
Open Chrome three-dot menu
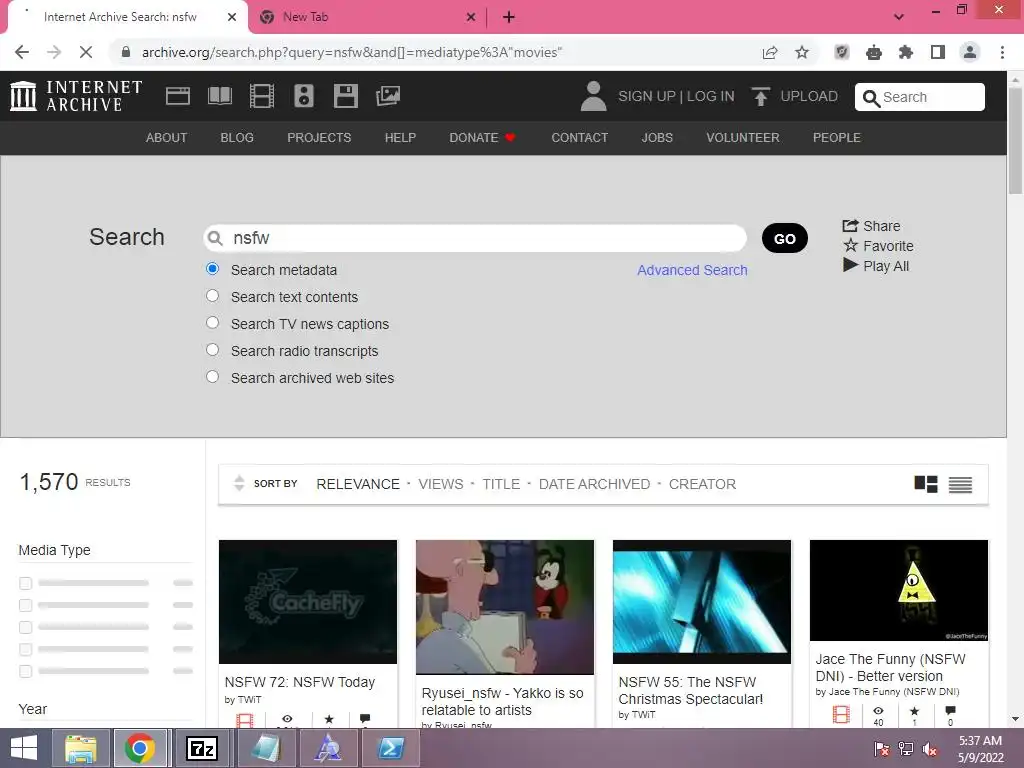(1002, 52)
